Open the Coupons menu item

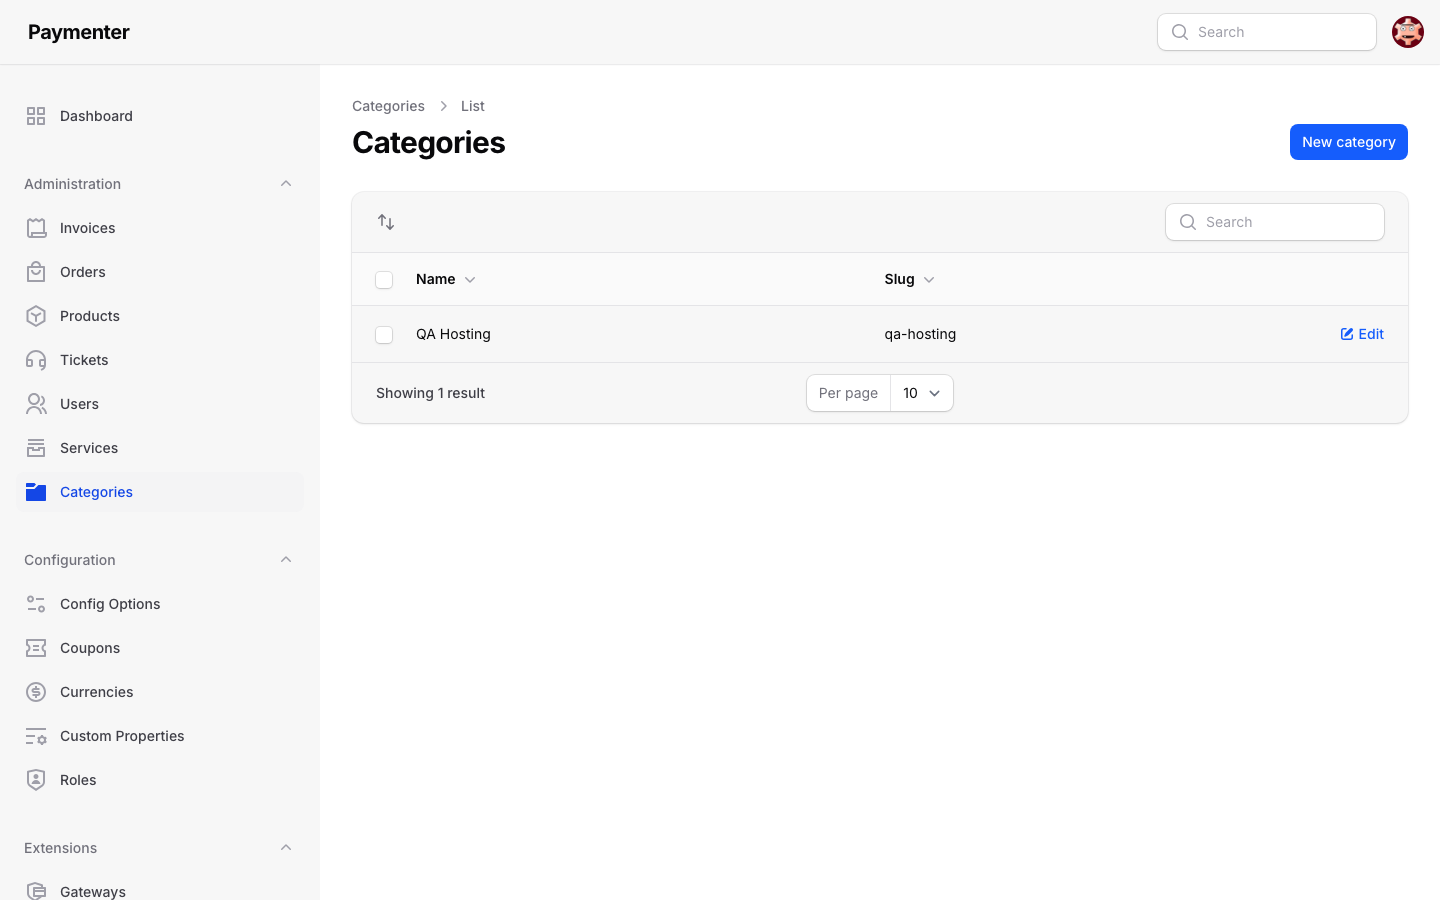click(x=160, y=648)
